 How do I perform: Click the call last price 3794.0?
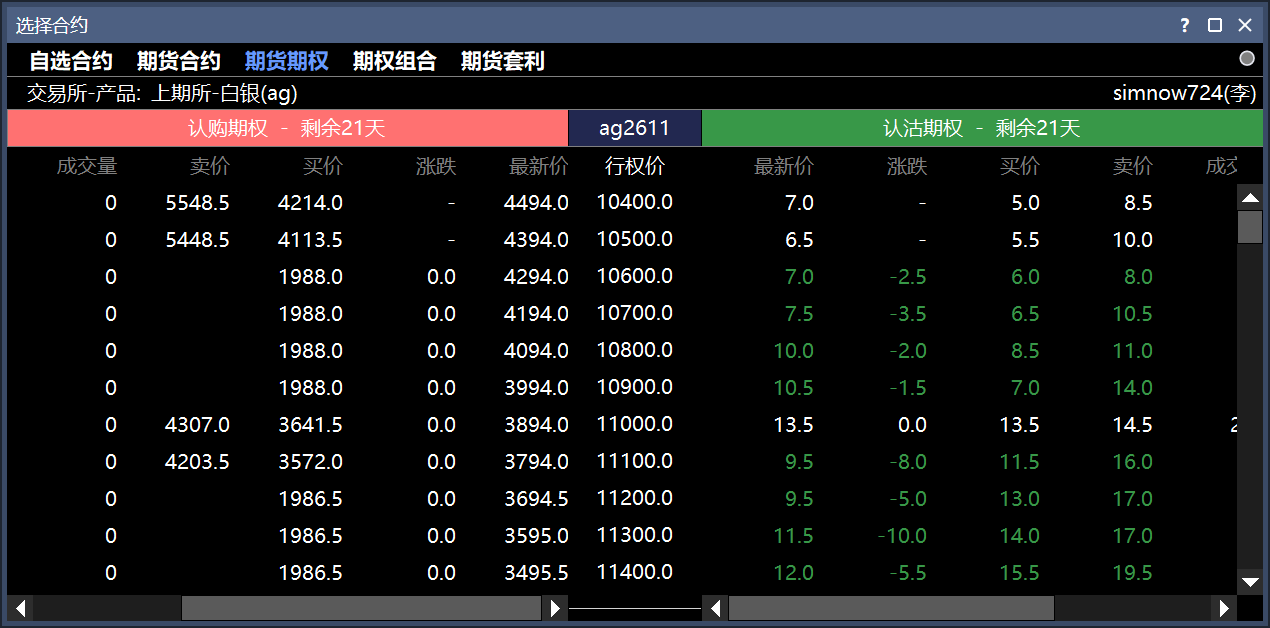537,462
